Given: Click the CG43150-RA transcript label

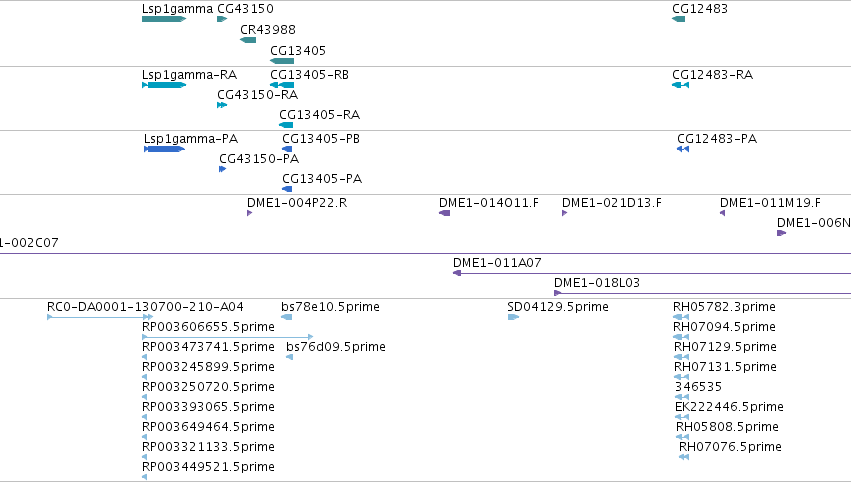Looking at the screenshot, I should pyautogui.click(x=258, y=94).
